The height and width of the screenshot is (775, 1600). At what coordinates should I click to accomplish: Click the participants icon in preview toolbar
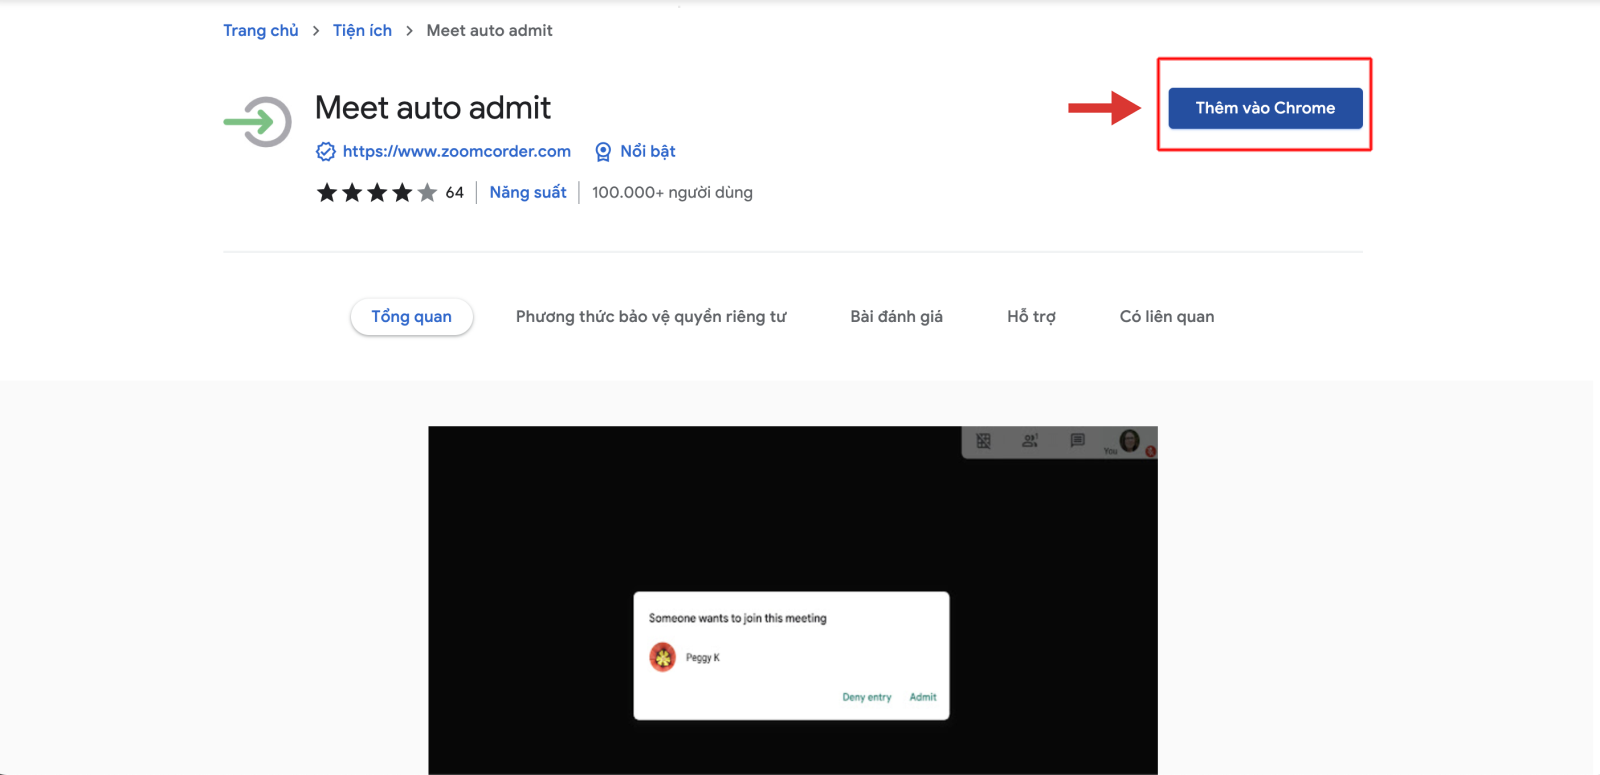click(x=1030, y=440)
